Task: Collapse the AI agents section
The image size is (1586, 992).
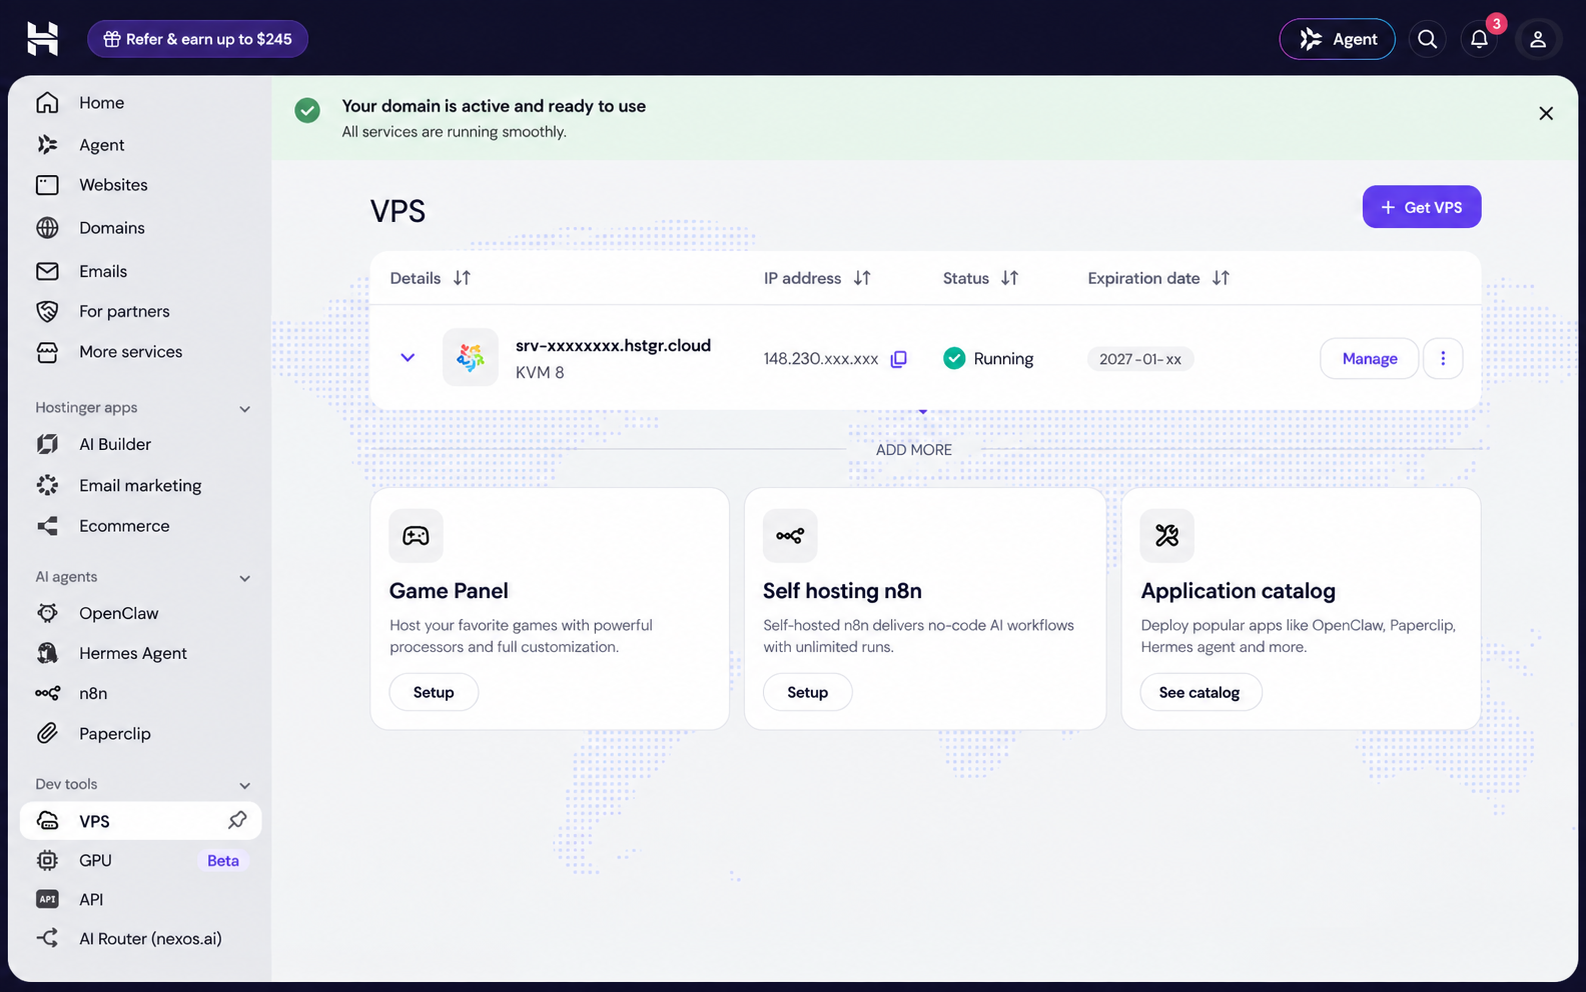Action: tap(245, 578)
